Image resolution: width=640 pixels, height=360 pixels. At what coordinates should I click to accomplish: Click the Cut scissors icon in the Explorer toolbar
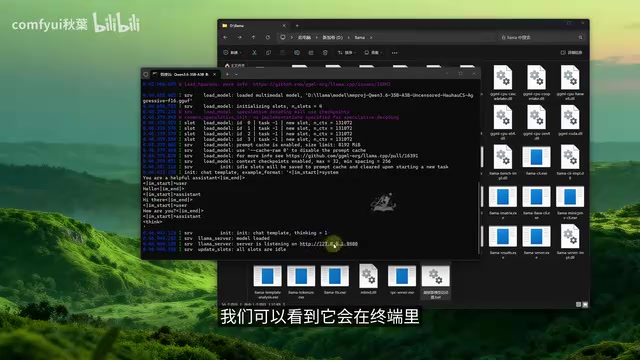(254, 53)
